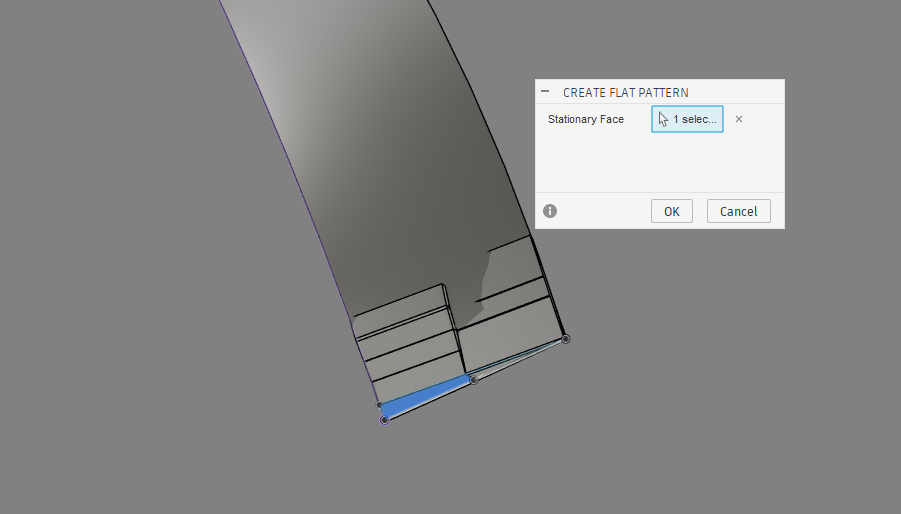Pick the bottom-most vertex point of model
The image size is (901, 514).
pos(384,420)
